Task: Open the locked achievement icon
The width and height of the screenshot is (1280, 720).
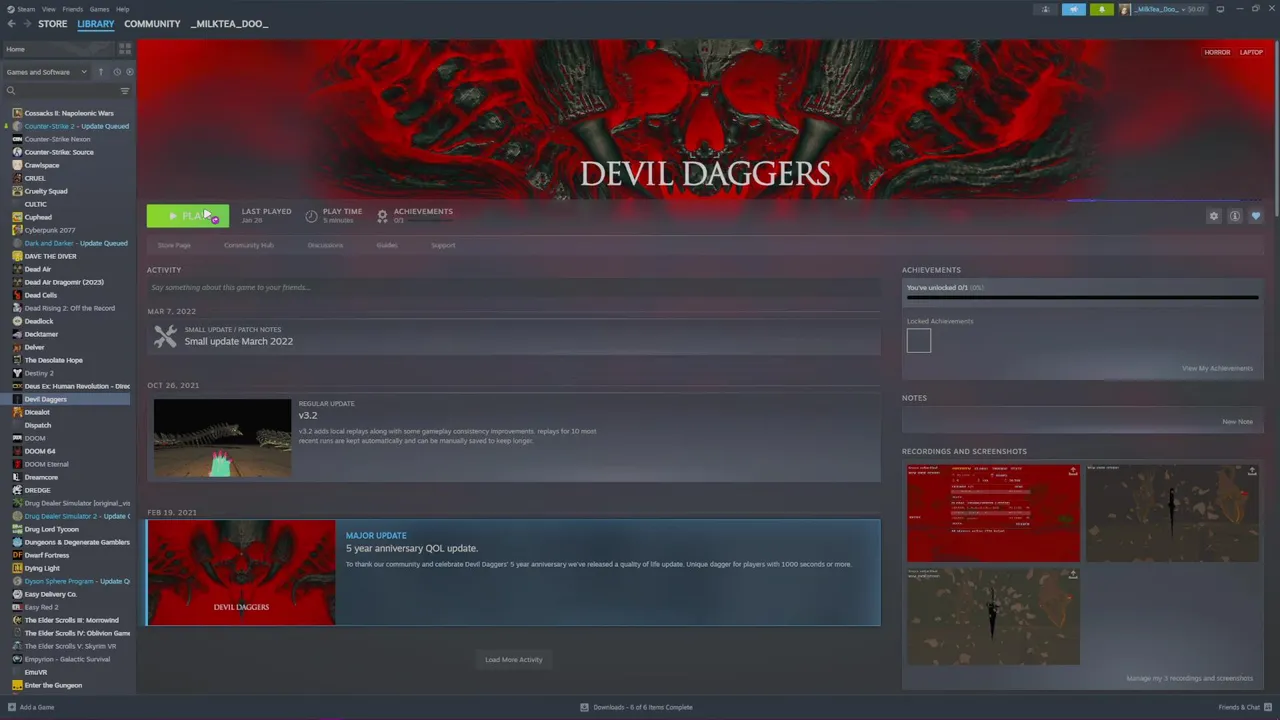Action: click(x=918, y=341)
